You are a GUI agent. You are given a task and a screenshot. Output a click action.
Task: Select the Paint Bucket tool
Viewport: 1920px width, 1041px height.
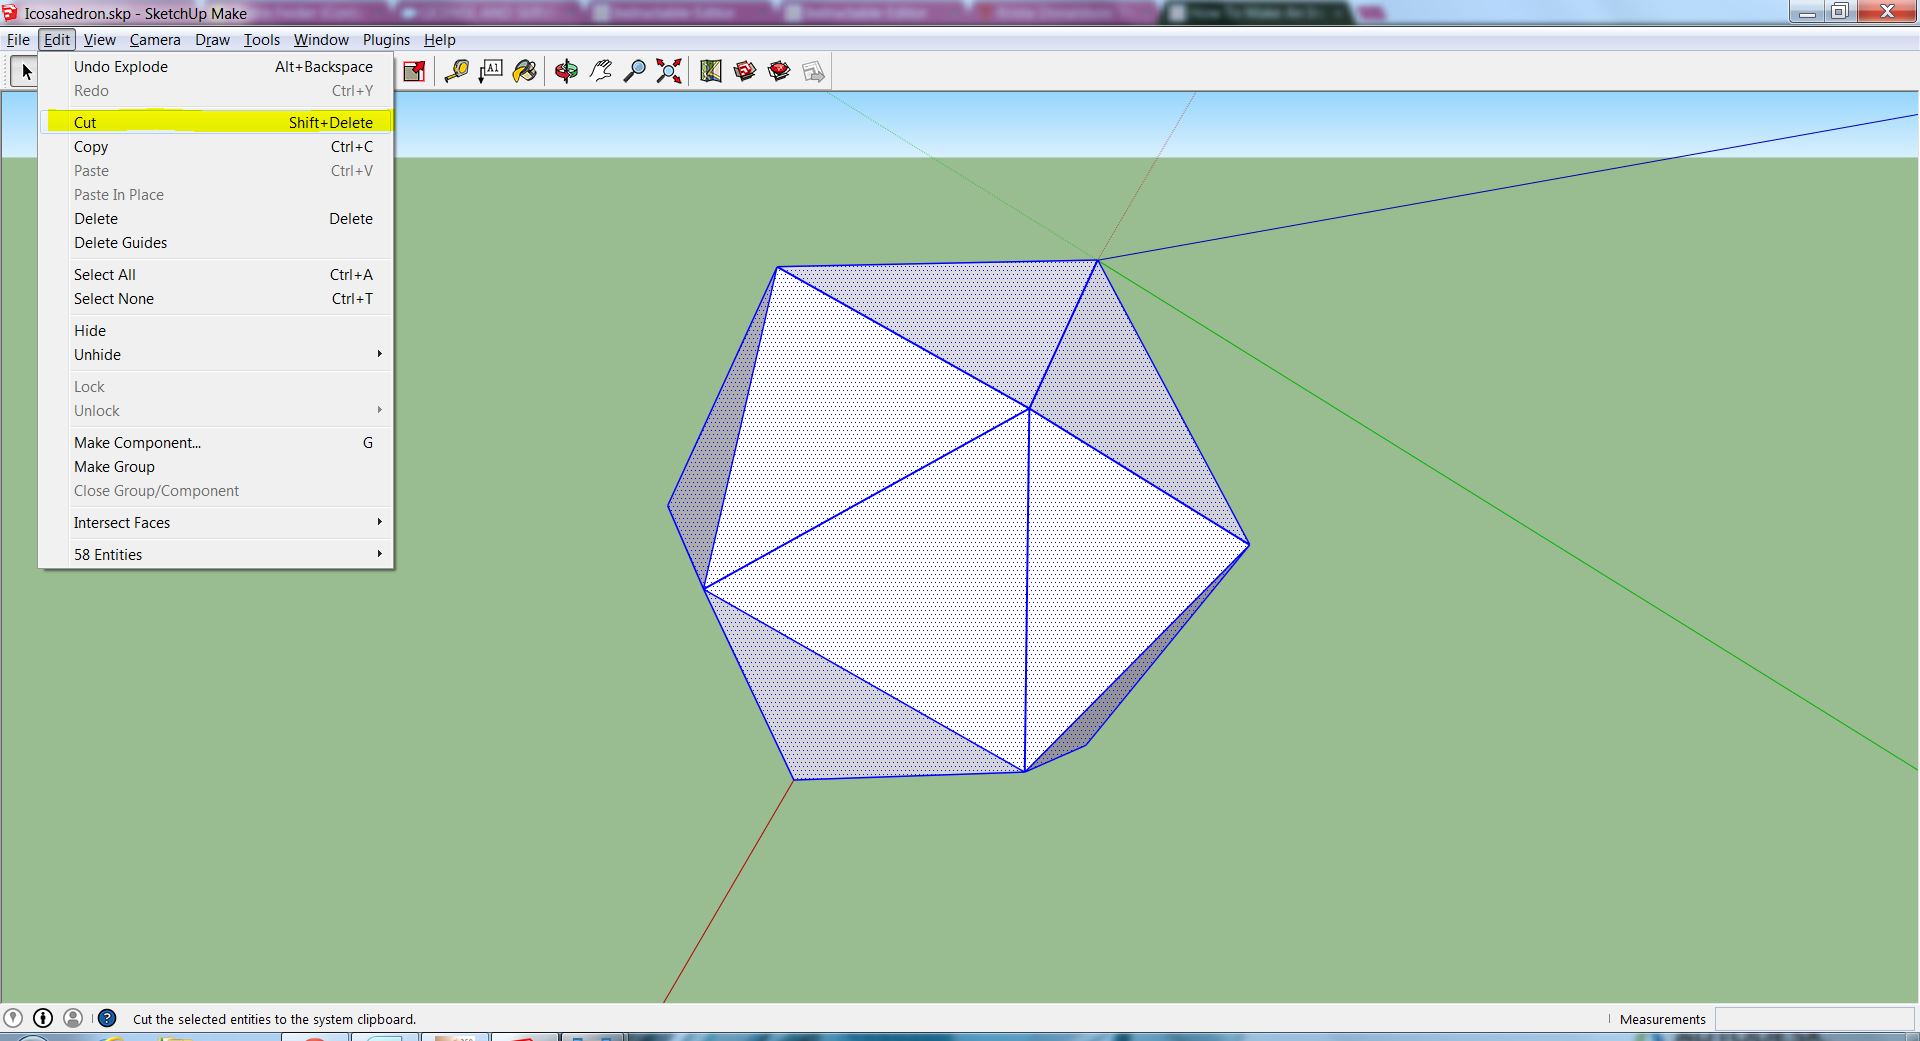pos(525,72)
